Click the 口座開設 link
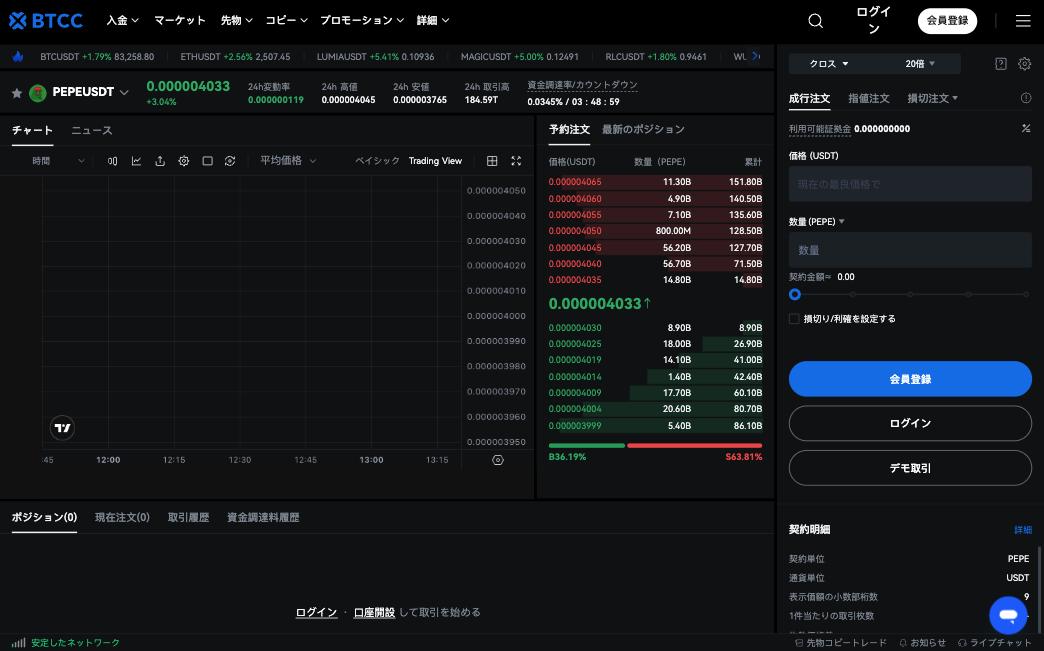This screenshot has height=651, width=1044. (374, 612)
